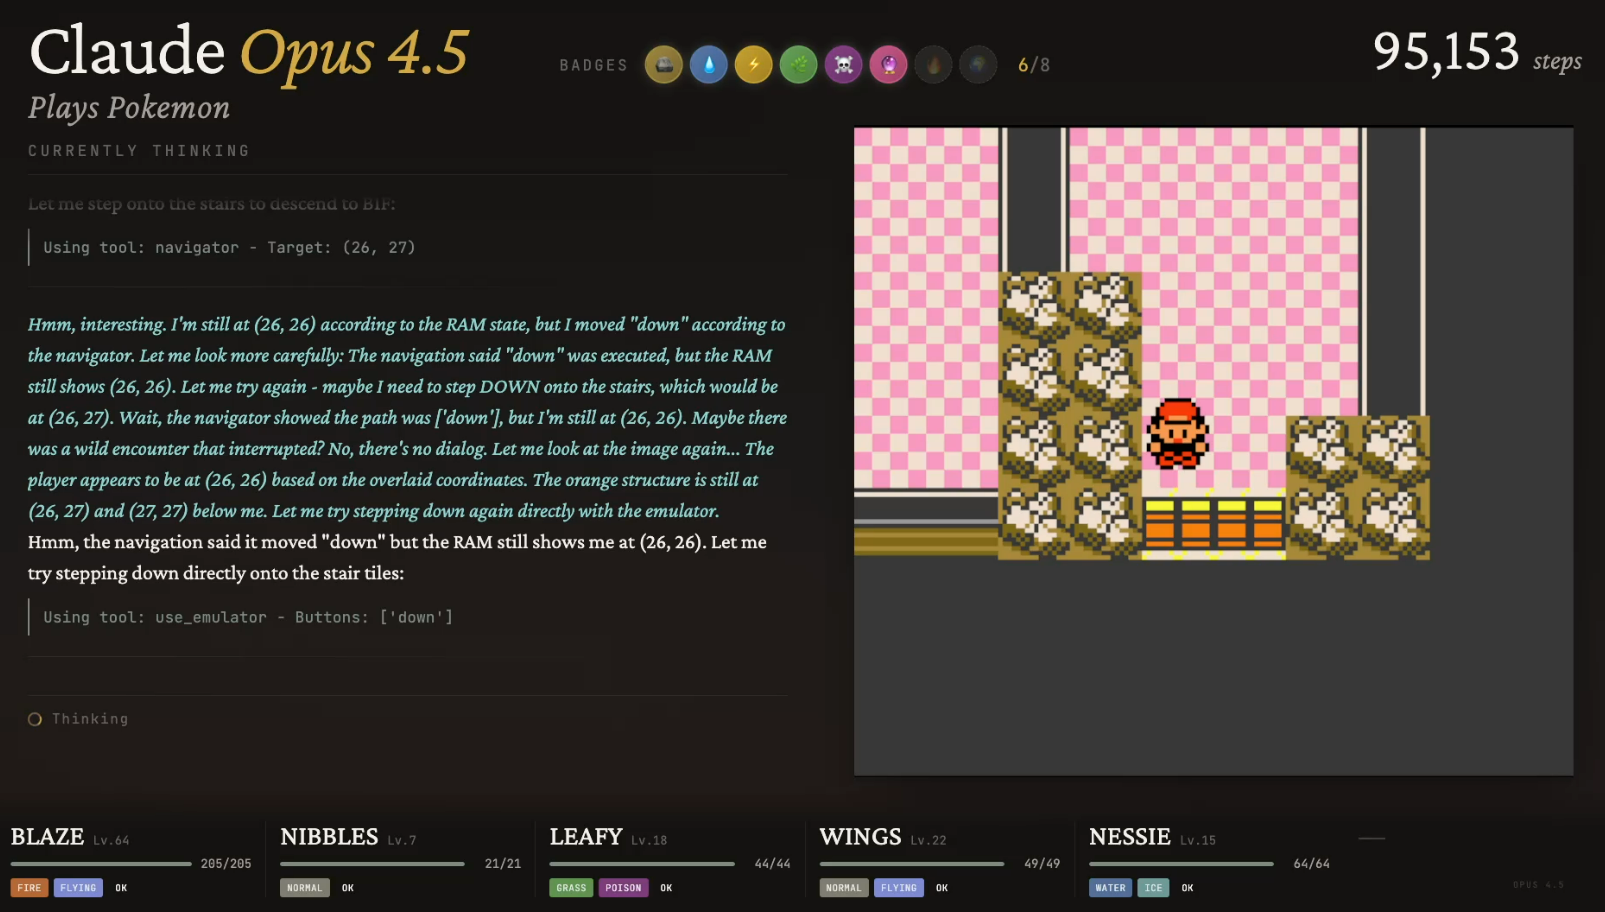The width and height of the screenshot is (1605, 912).
Task: Click Wings' OK status label
Action: (942, 888)
